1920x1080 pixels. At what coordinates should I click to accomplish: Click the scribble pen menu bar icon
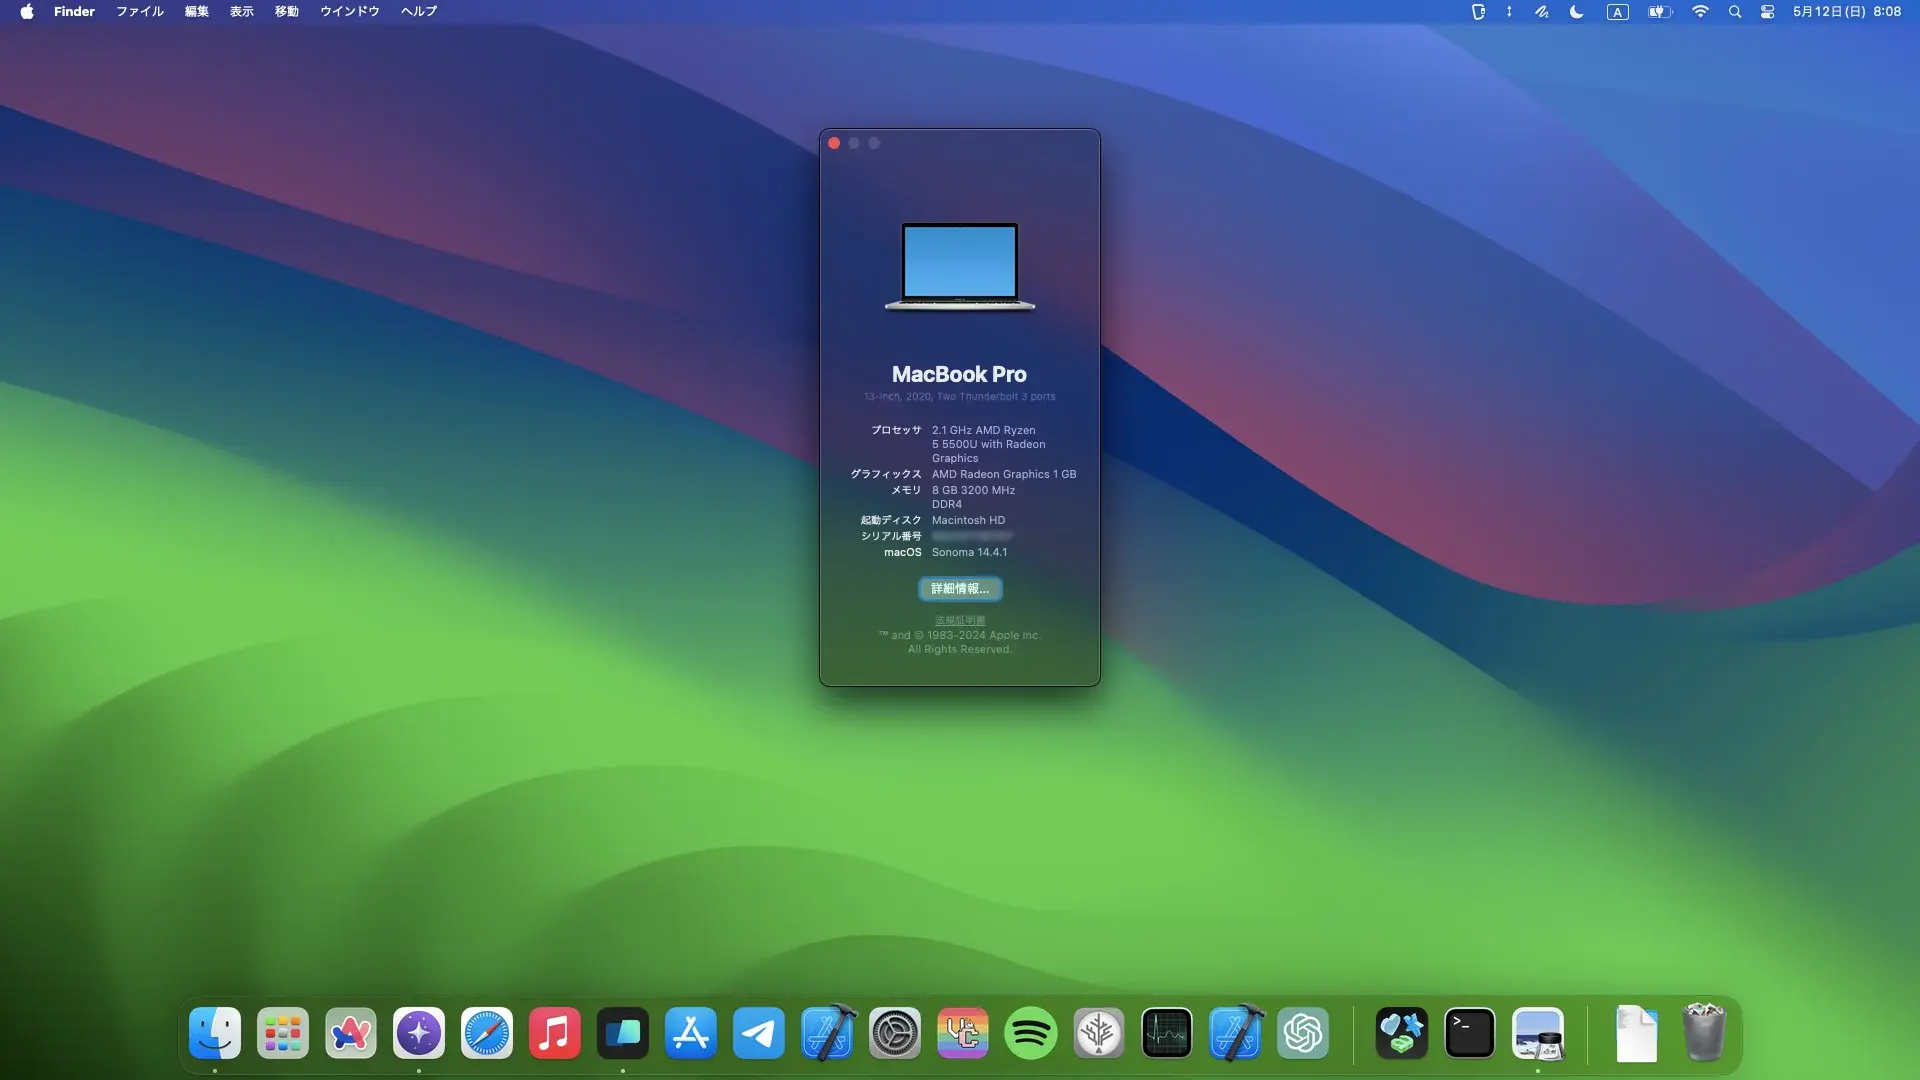1542,12
